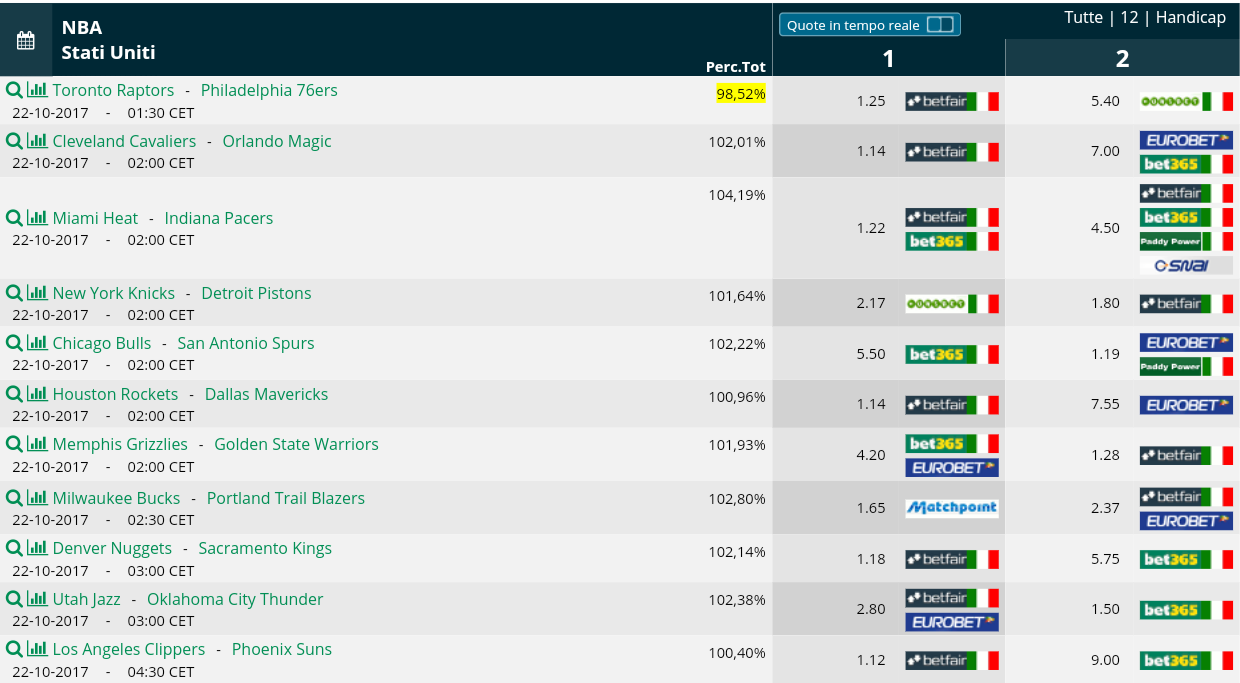Open the calendar icon beside NBA
This screenshot has height=683, width=1240.
coord(26,40)
